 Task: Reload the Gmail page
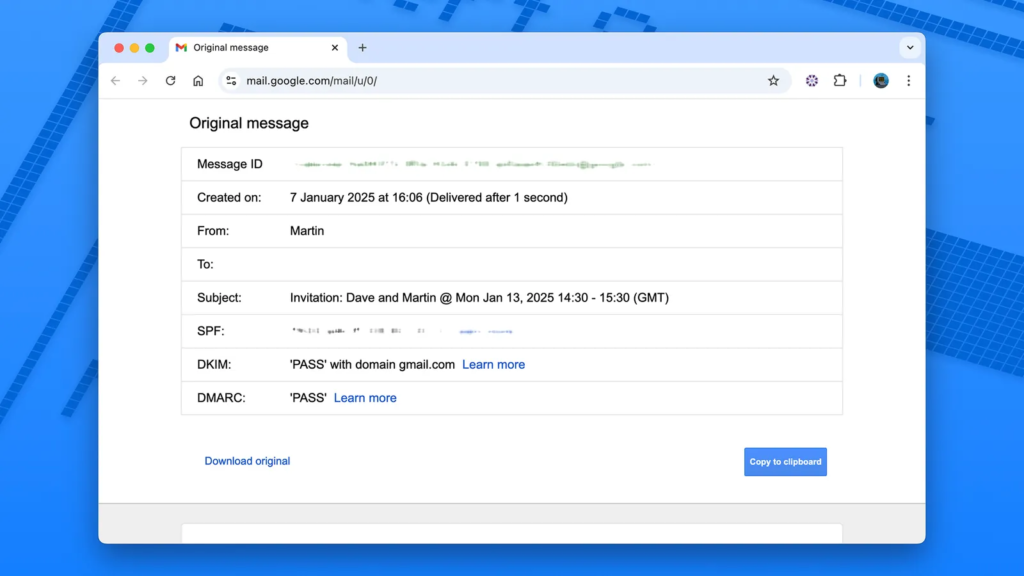[171, 81]
